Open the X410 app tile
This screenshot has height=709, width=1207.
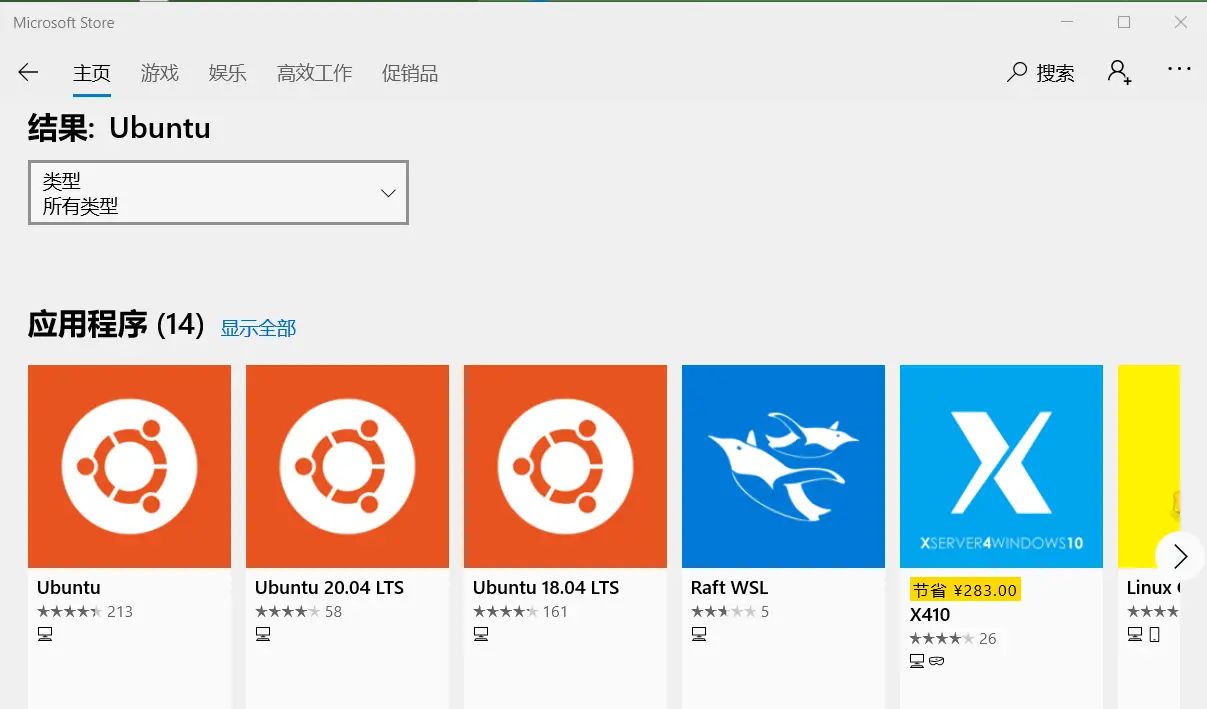pyautogui.click(x=1001, y=466)
